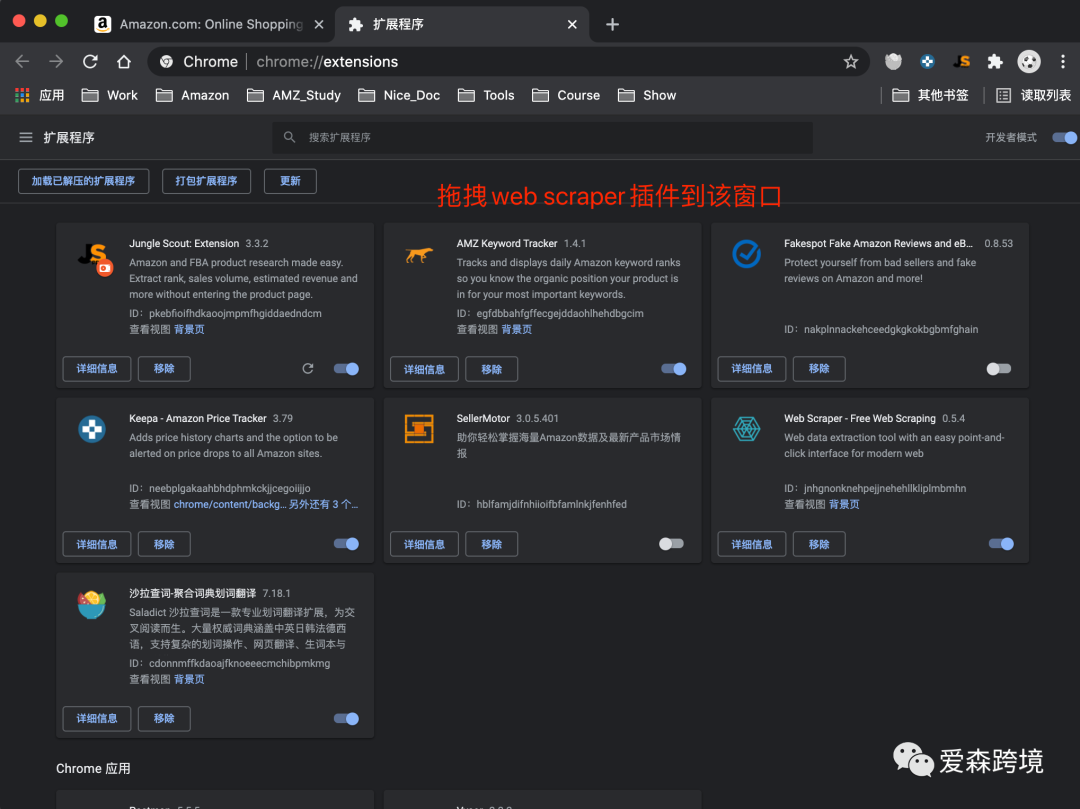Click the 更新 update button

[x=290, y=181]
